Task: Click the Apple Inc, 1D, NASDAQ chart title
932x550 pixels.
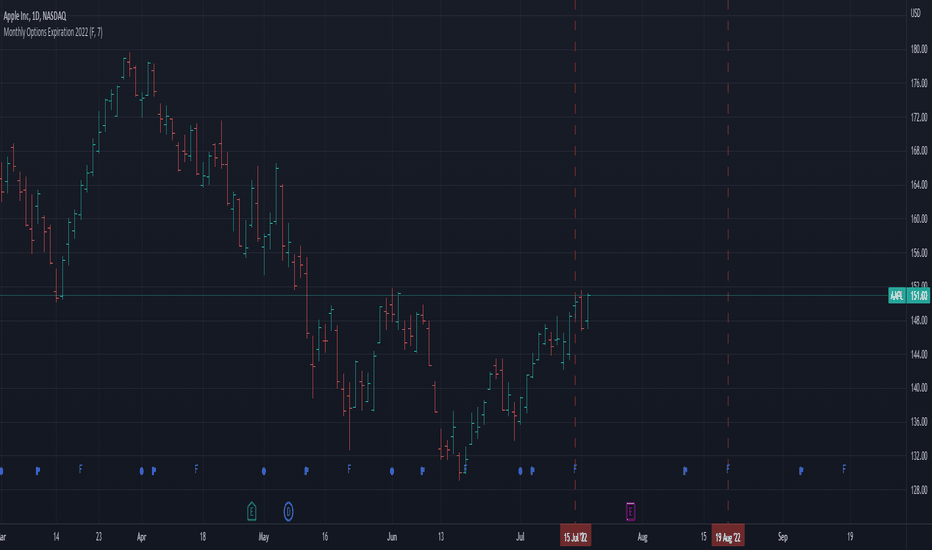Action: pos(35,16)
